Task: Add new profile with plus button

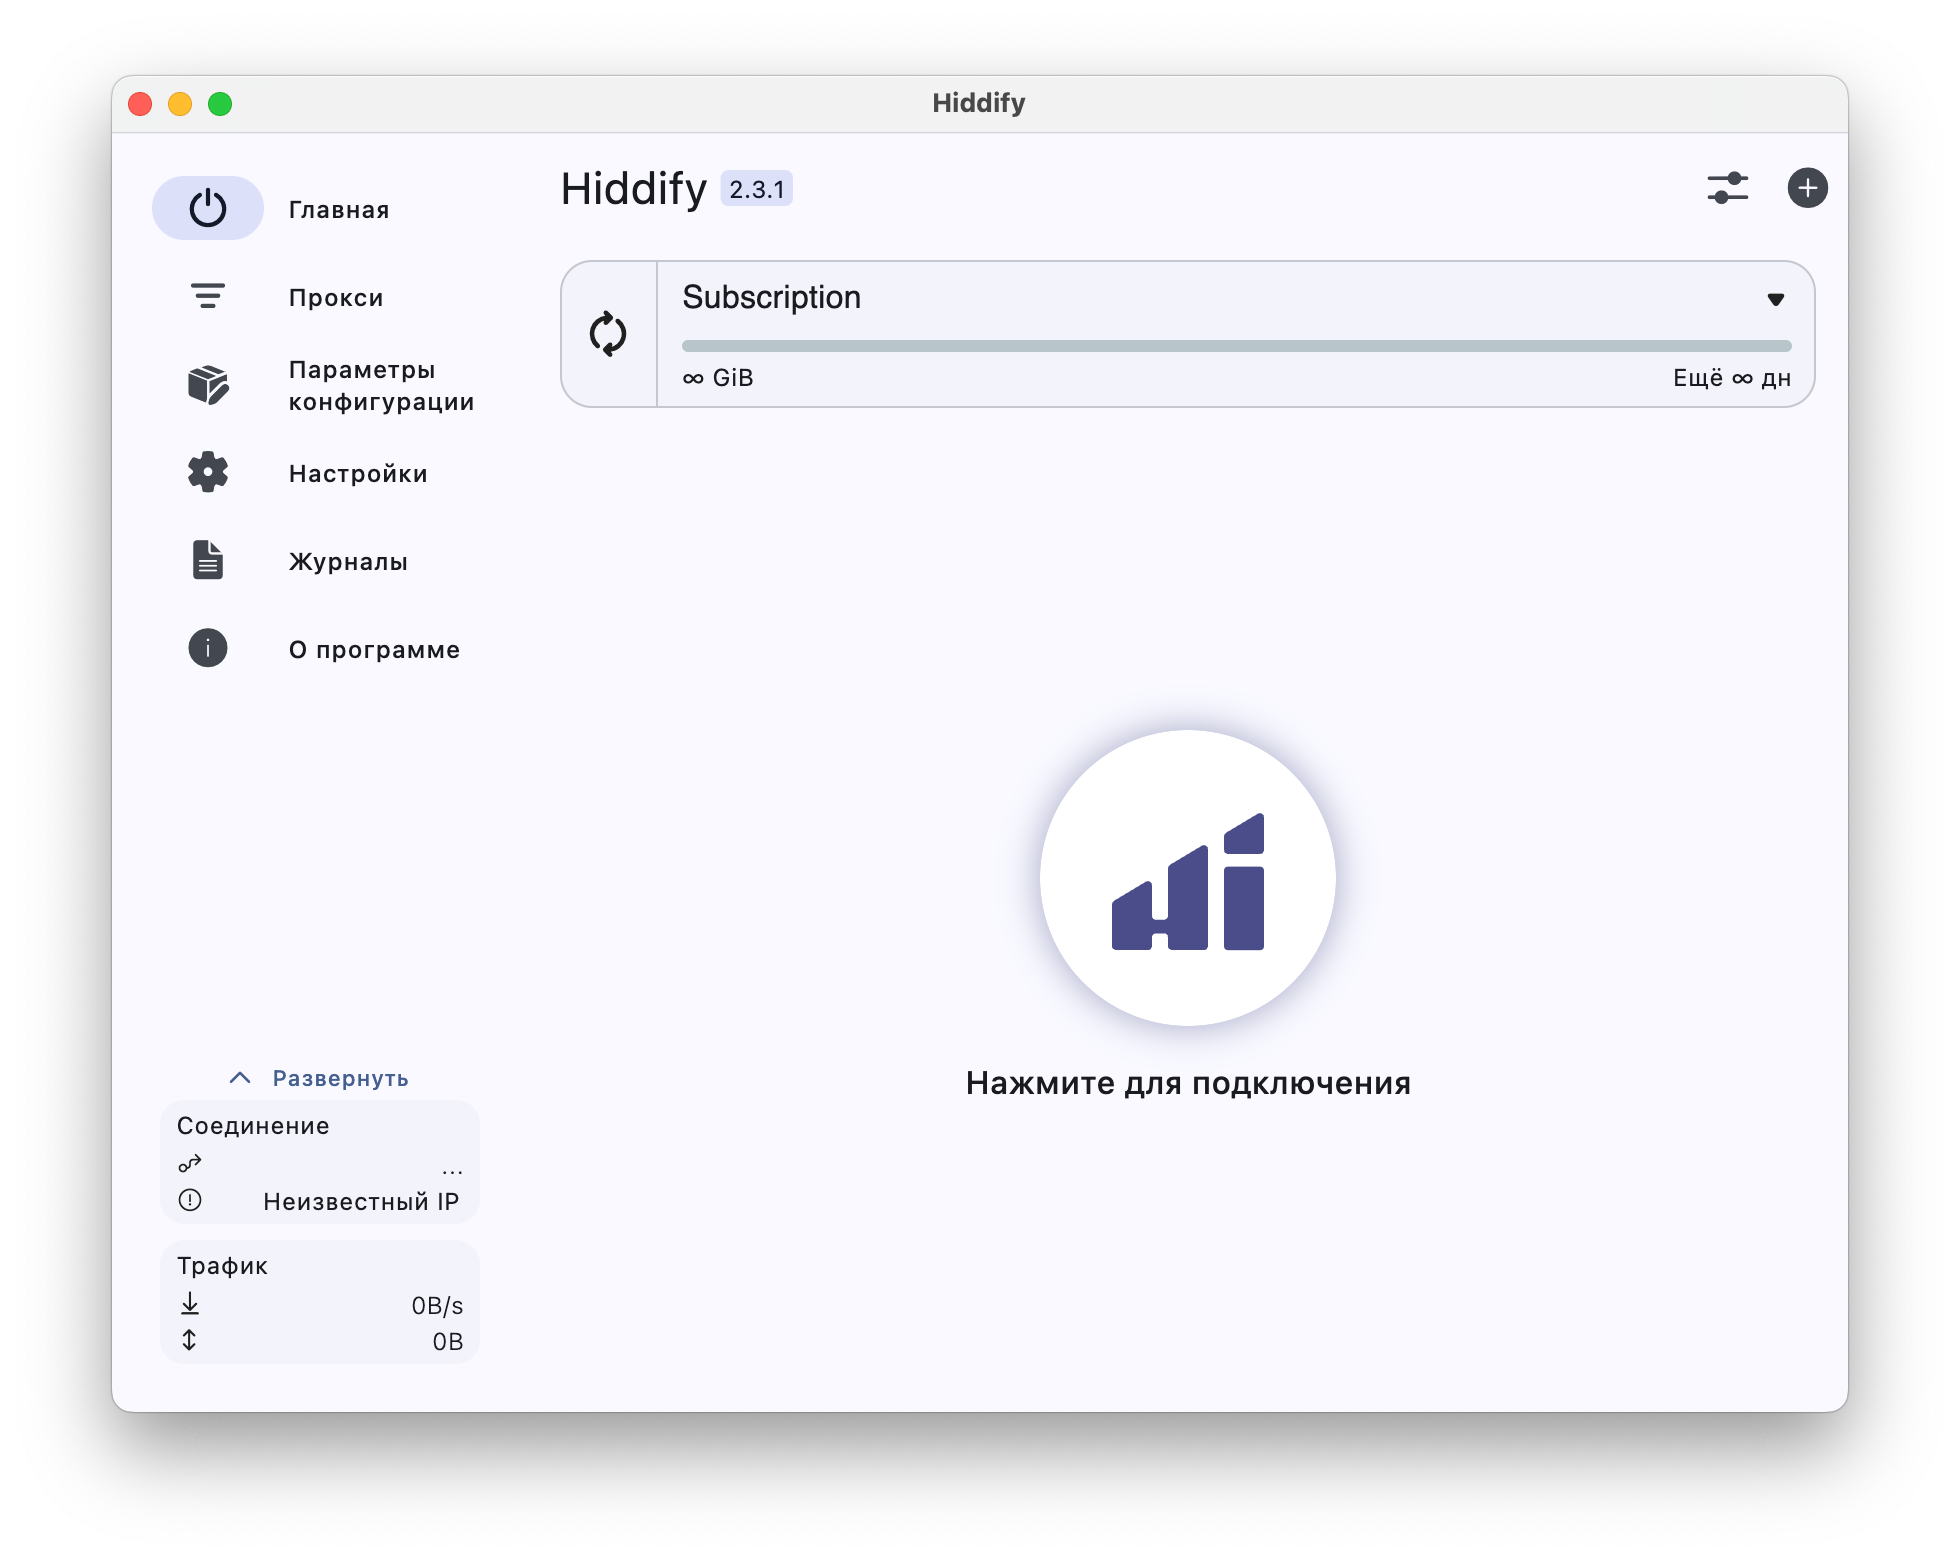Action: pos(1807,188)
